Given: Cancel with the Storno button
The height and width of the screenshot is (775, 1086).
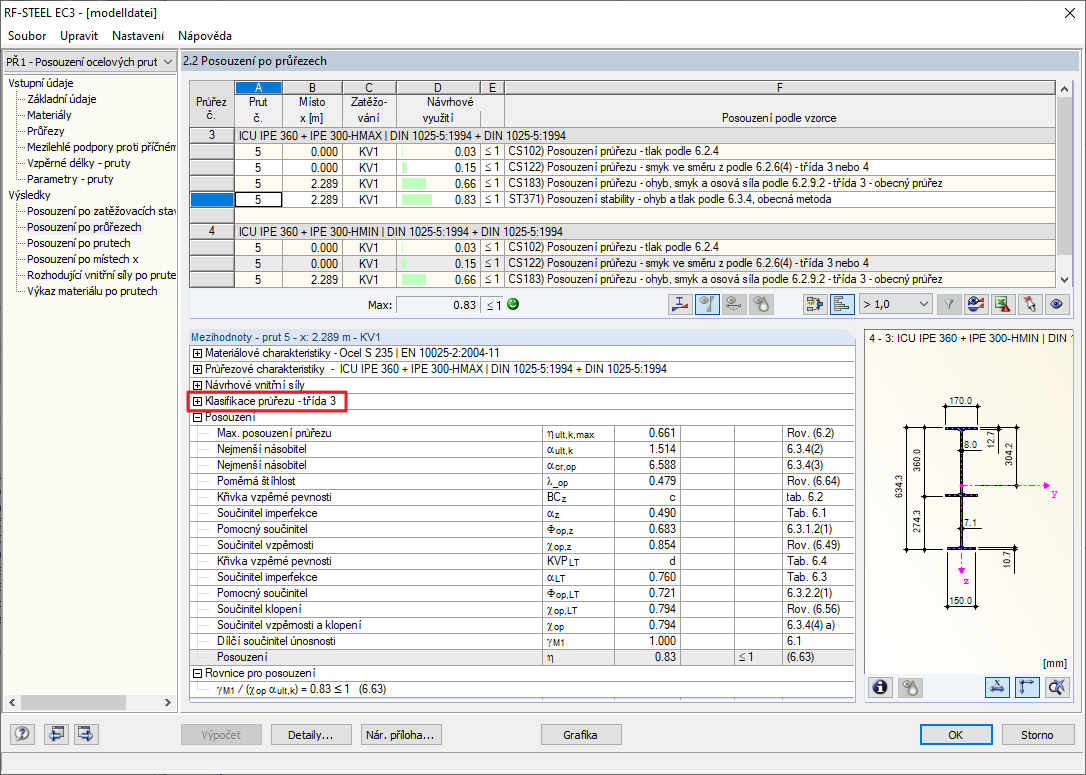Looking at the screenshot, I should [x=1037, y=734].
